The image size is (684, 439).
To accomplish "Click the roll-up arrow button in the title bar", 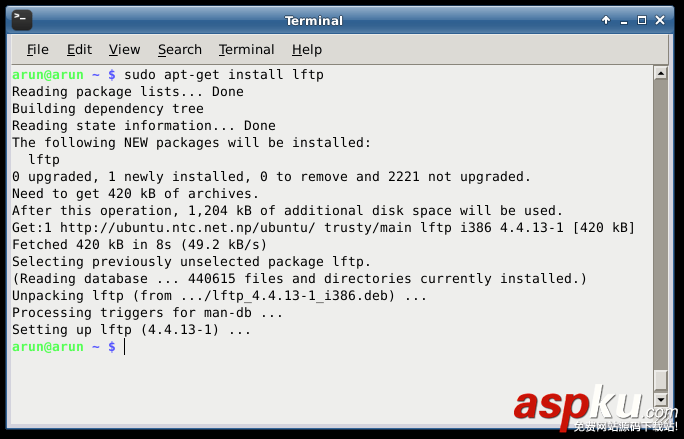I will click(606, 20).
